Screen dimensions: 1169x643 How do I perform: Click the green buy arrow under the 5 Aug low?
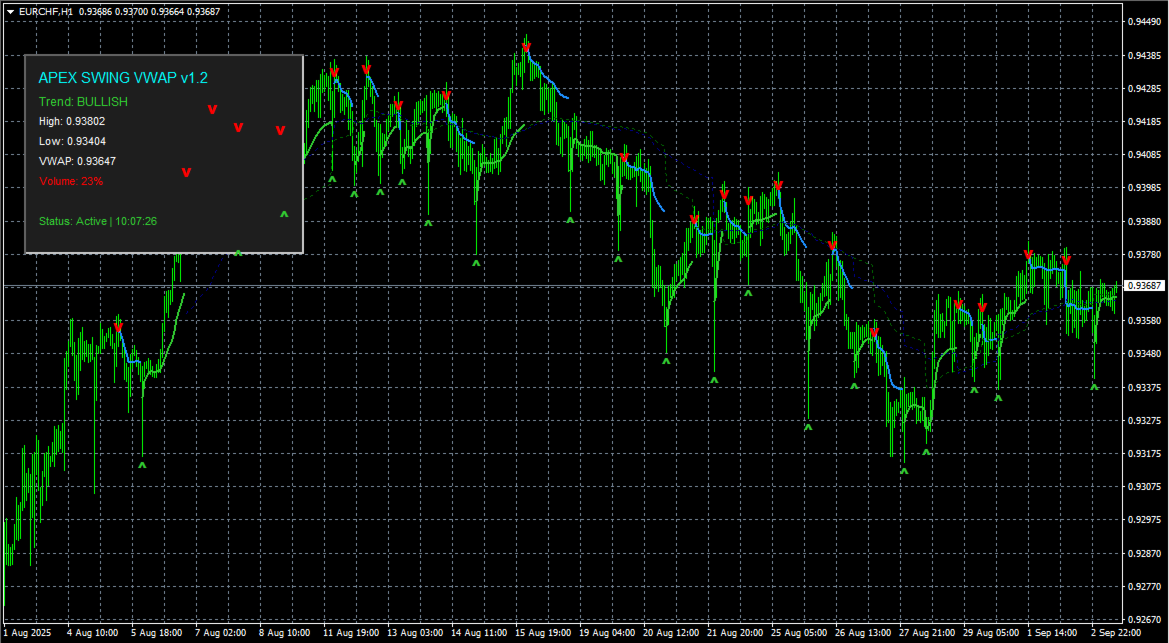(x=142, y=465)
